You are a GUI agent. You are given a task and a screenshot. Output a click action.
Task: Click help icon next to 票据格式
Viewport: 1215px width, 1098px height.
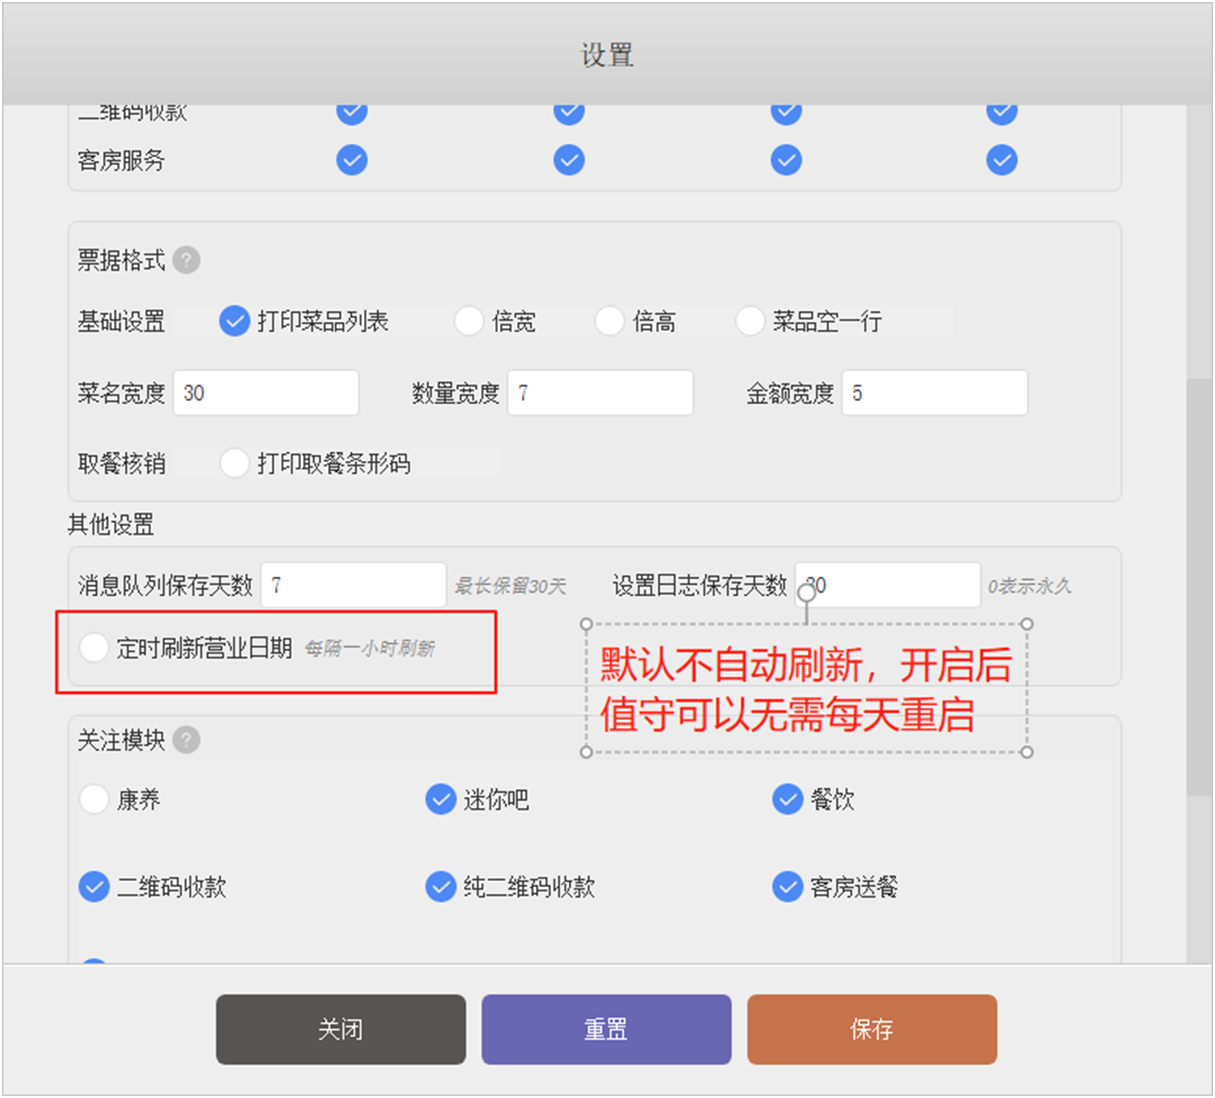(x=186, y=260)
